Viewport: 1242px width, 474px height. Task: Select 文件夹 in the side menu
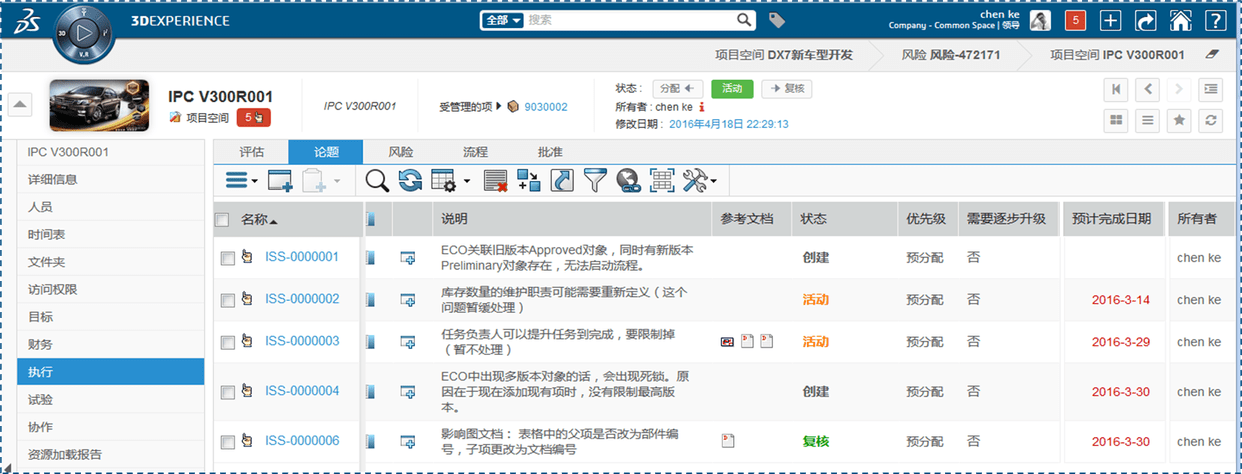click(x=110, y=262)
